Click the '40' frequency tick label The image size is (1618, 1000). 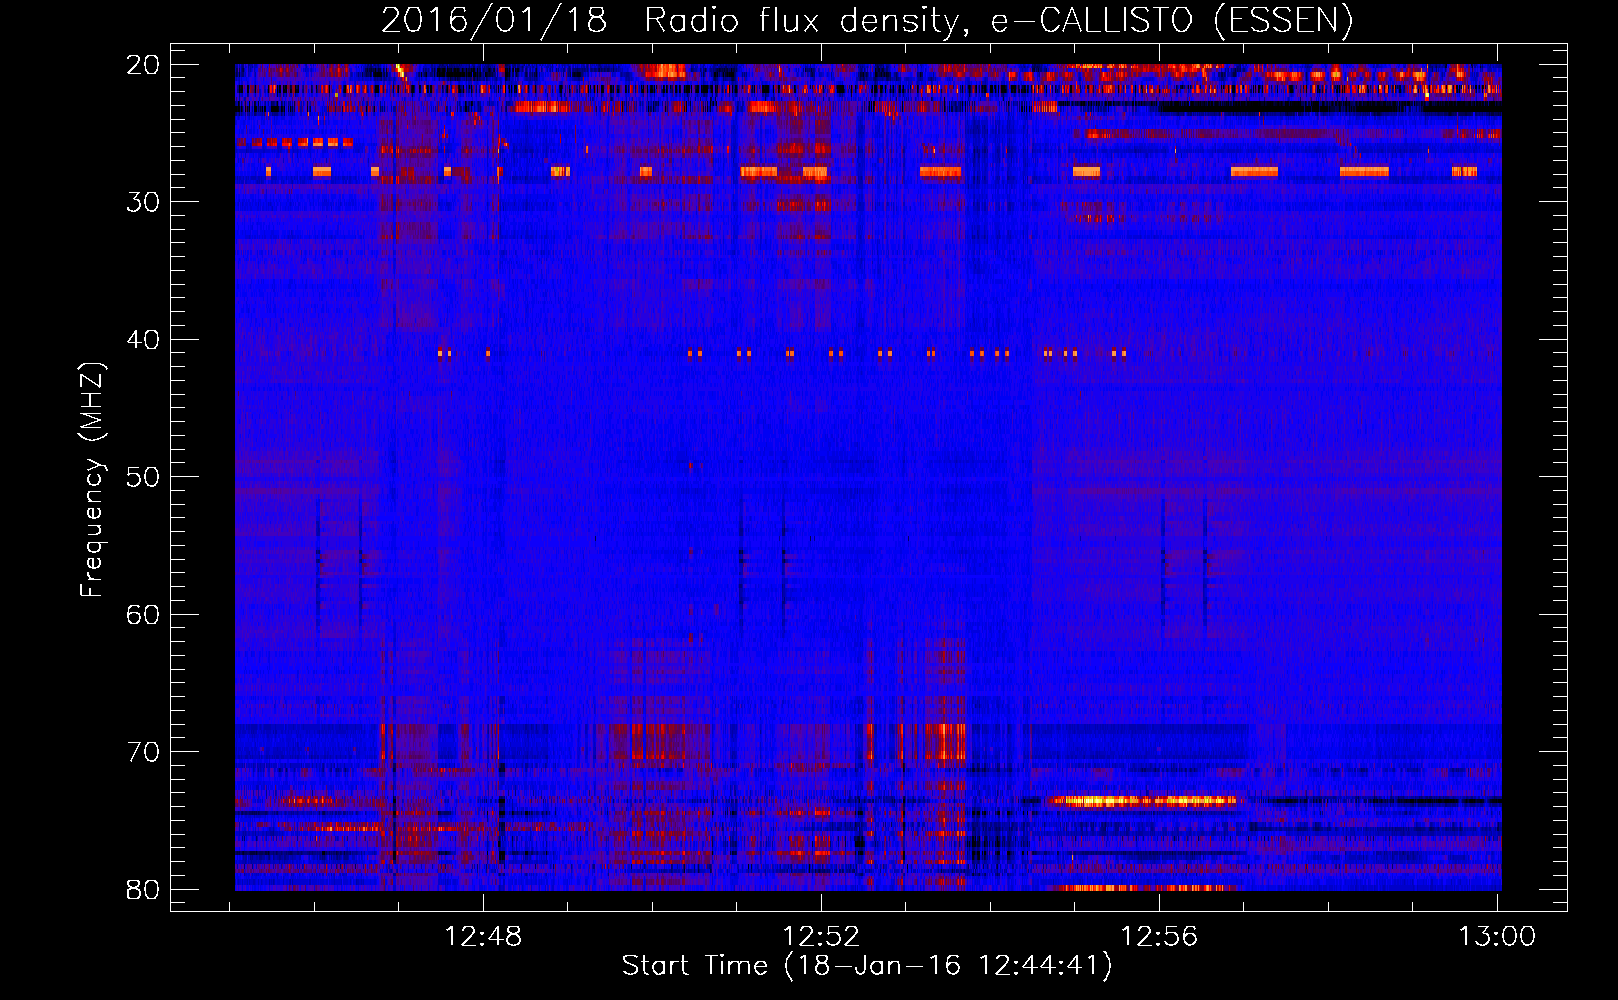coord(143,340)
